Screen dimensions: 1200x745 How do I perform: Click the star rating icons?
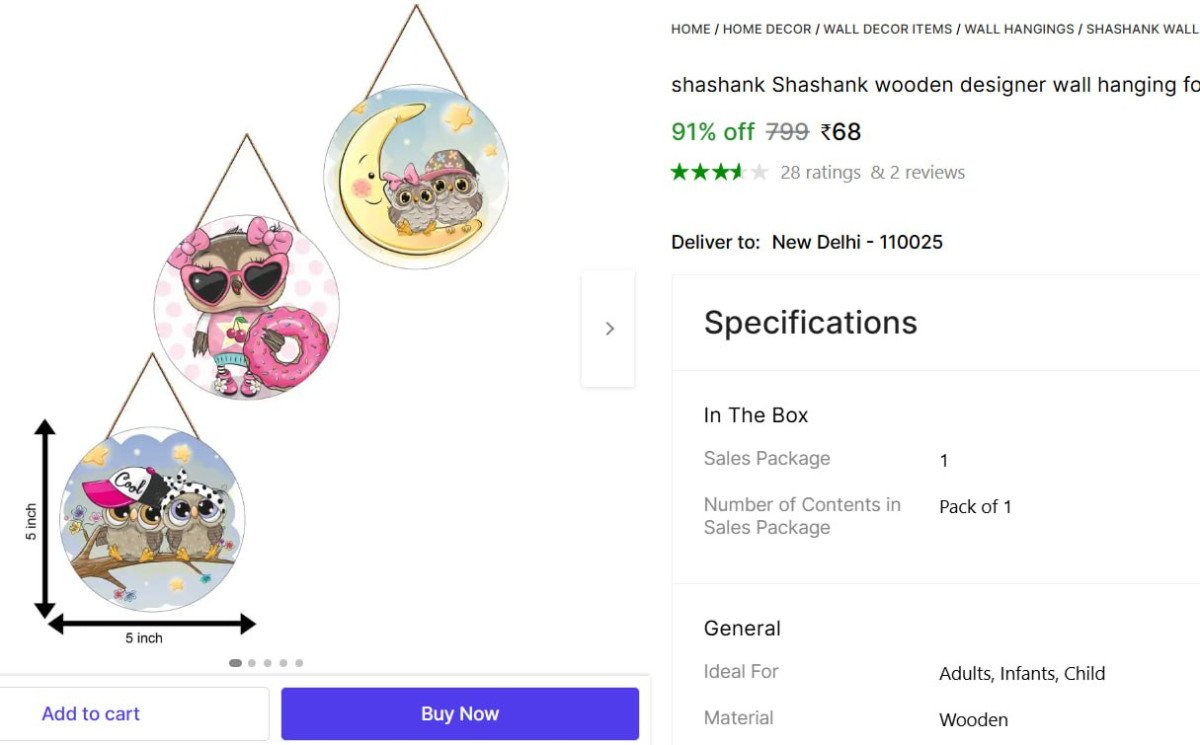click(x=719, y=172)
